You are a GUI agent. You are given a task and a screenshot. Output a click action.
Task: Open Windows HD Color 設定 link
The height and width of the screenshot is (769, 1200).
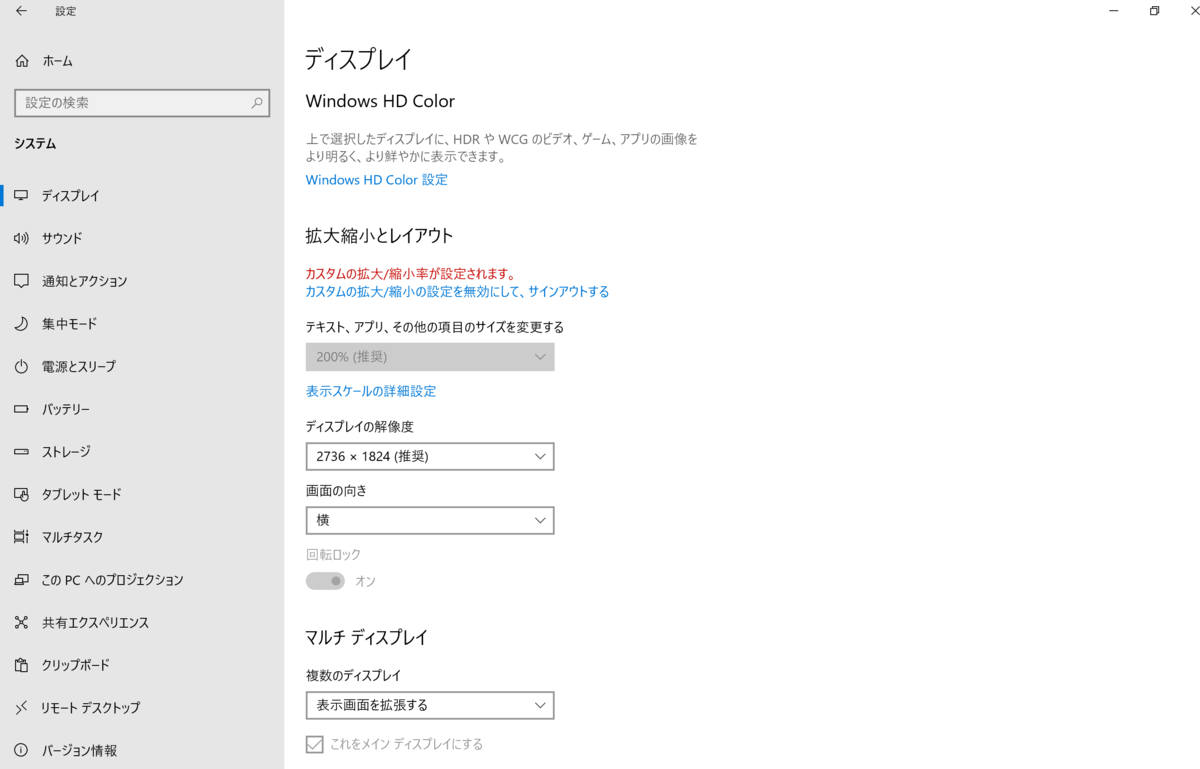376,179
